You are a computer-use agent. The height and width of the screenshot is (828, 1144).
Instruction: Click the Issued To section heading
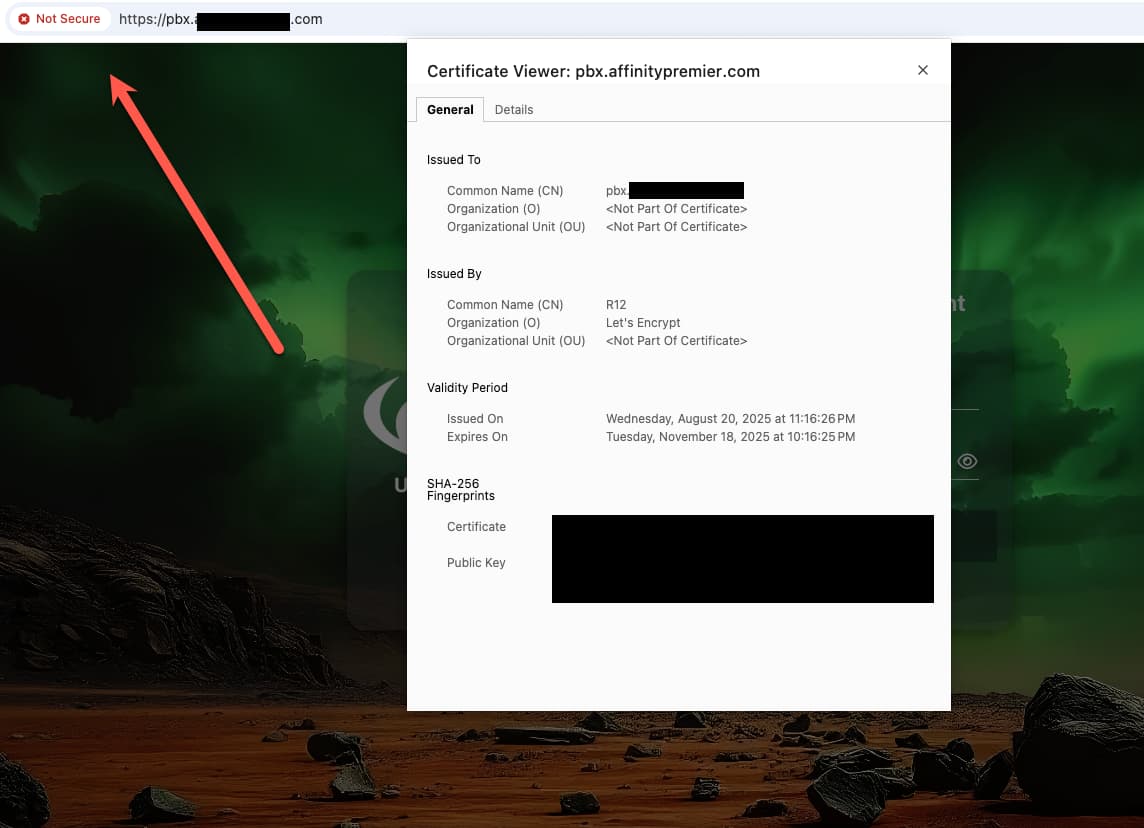point(453,160)
